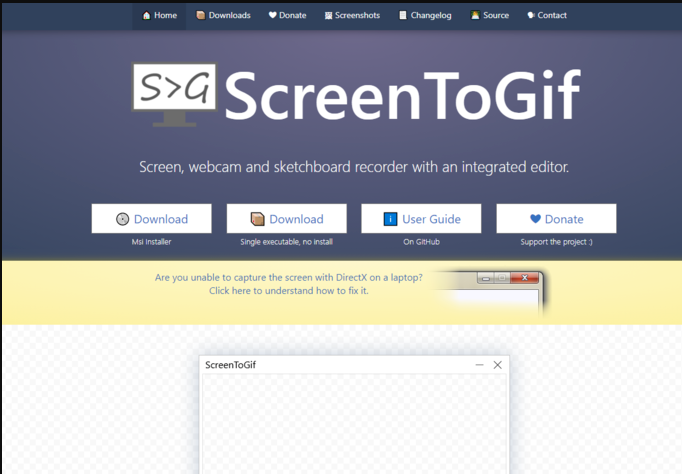Click the blue heart on Donate button
This screenshot has height=474, width=682.
tap(535, 219)
